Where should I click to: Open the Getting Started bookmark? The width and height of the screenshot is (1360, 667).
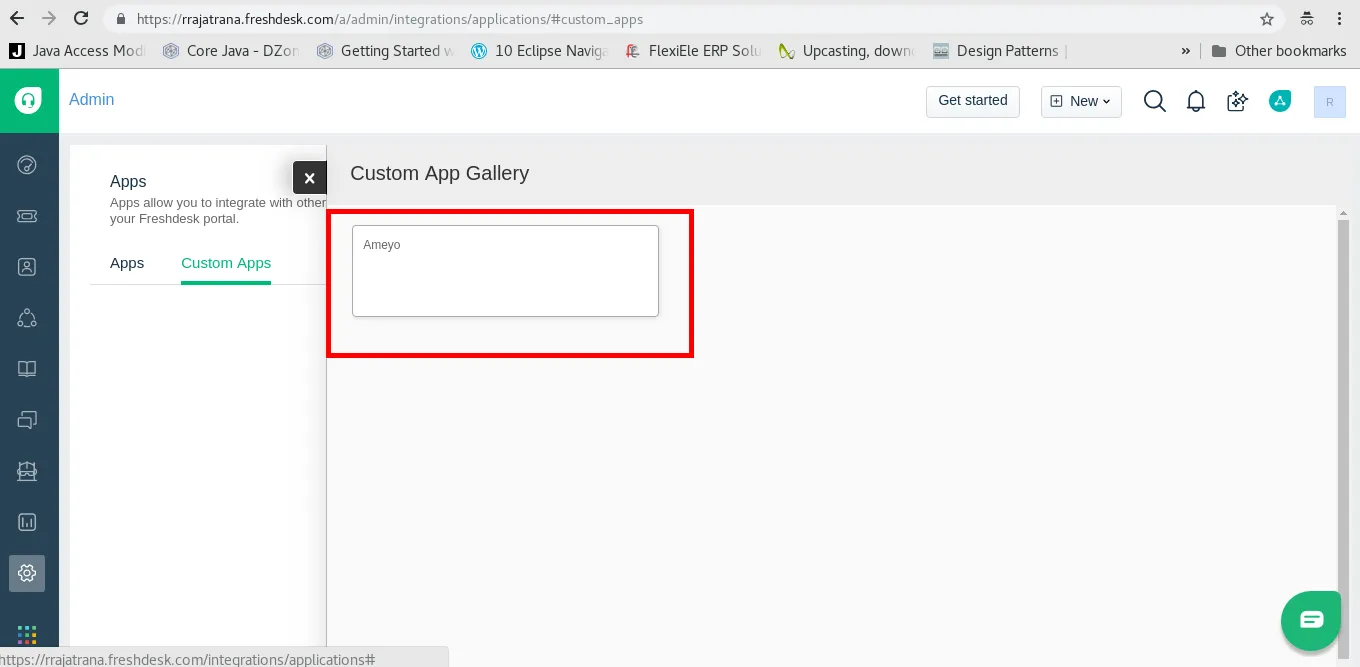click(386, 51)
